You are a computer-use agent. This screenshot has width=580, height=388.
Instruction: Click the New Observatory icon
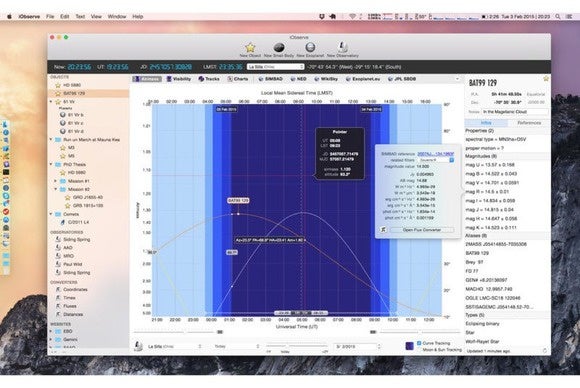(343, 47)
